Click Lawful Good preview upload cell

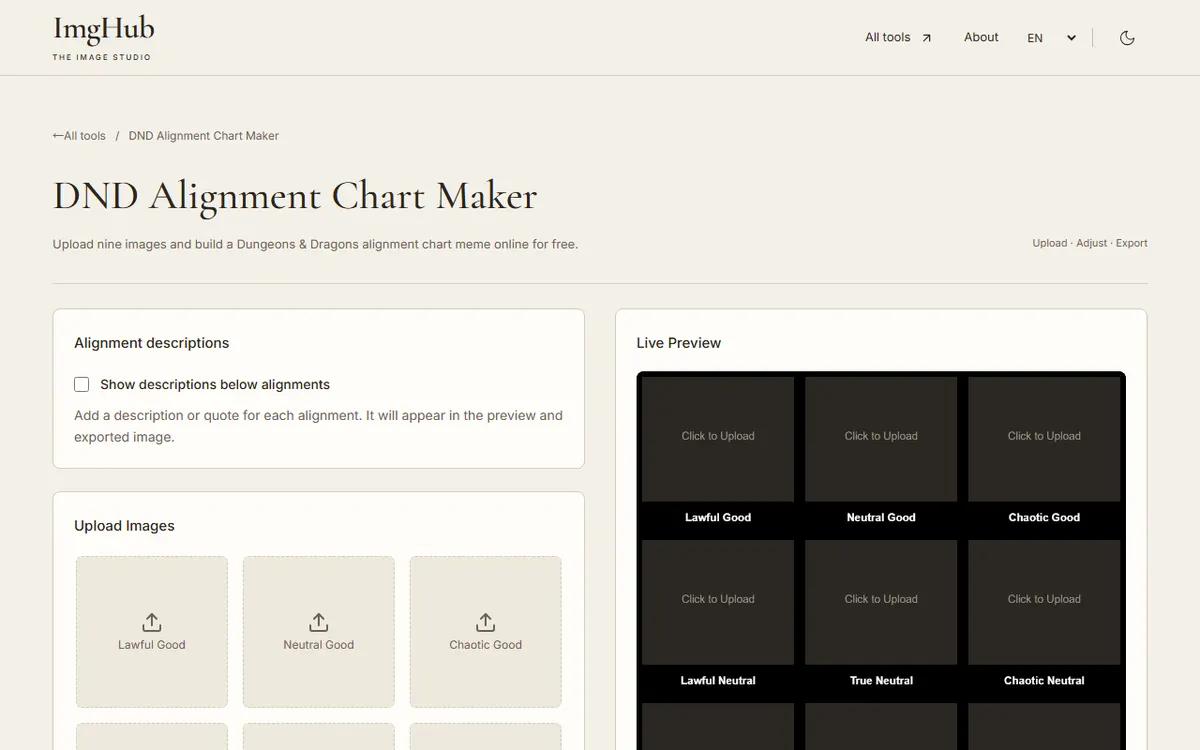coord(718,439)
